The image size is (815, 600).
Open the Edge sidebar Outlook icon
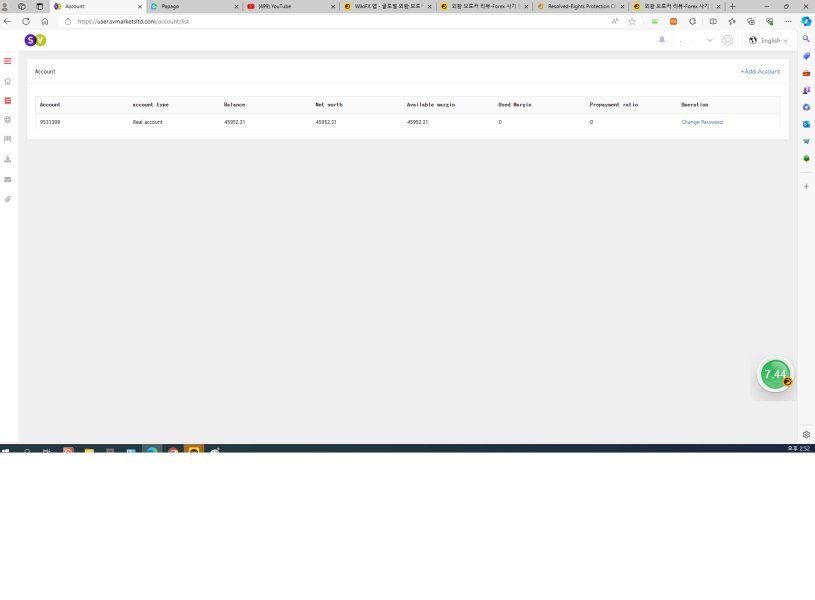[806, 124]
